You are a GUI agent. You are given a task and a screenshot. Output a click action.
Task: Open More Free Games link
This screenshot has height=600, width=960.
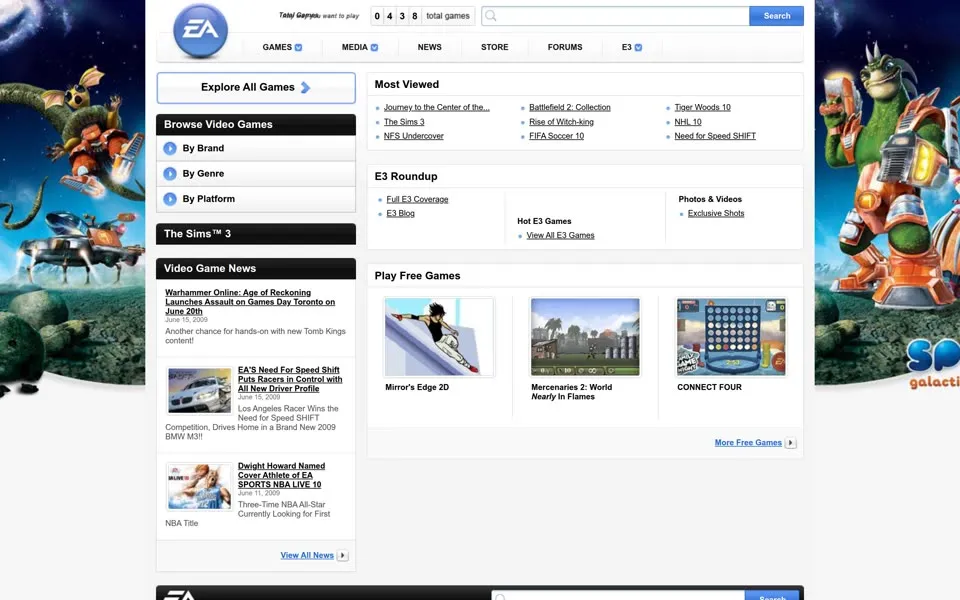tap(748, 443)
